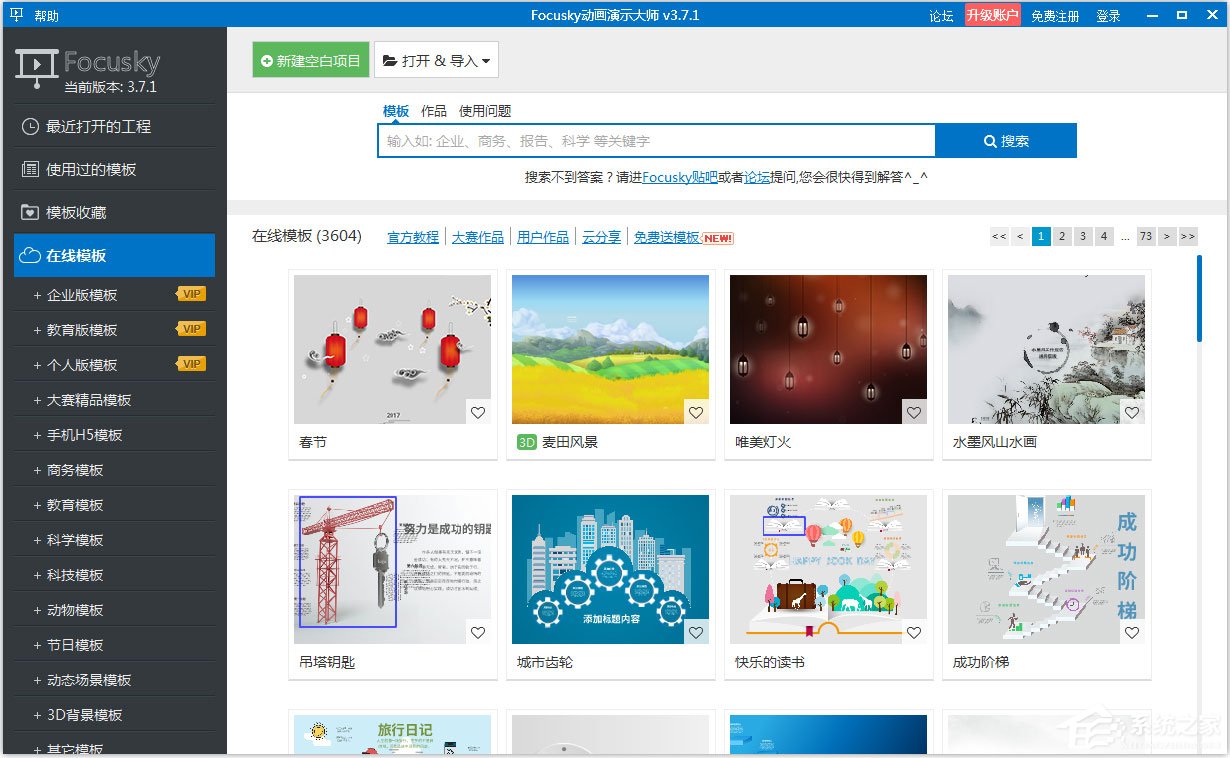
Task: Open the 打开 & 导入 dropdown
Action: [x=436, y=61]
